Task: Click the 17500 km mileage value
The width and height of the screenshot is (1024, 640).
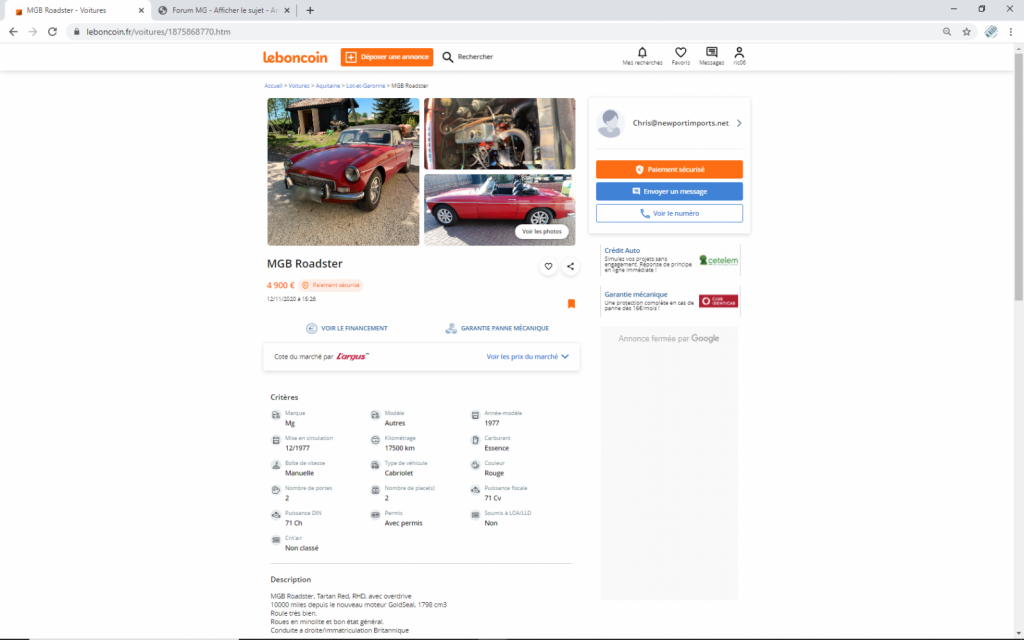Action: coord(400,448)
